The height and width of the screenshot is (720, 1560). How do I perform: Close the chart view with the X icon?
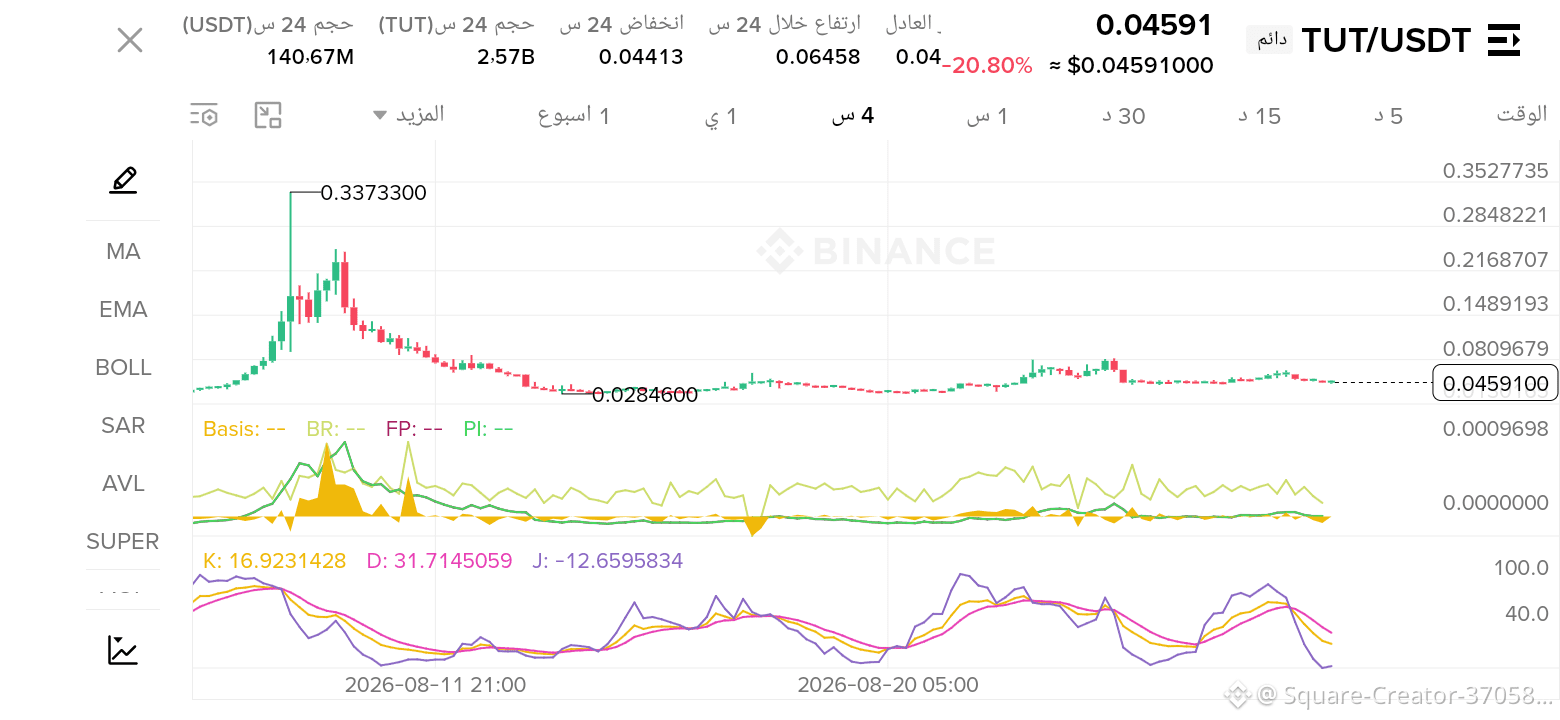click(130, 41)
